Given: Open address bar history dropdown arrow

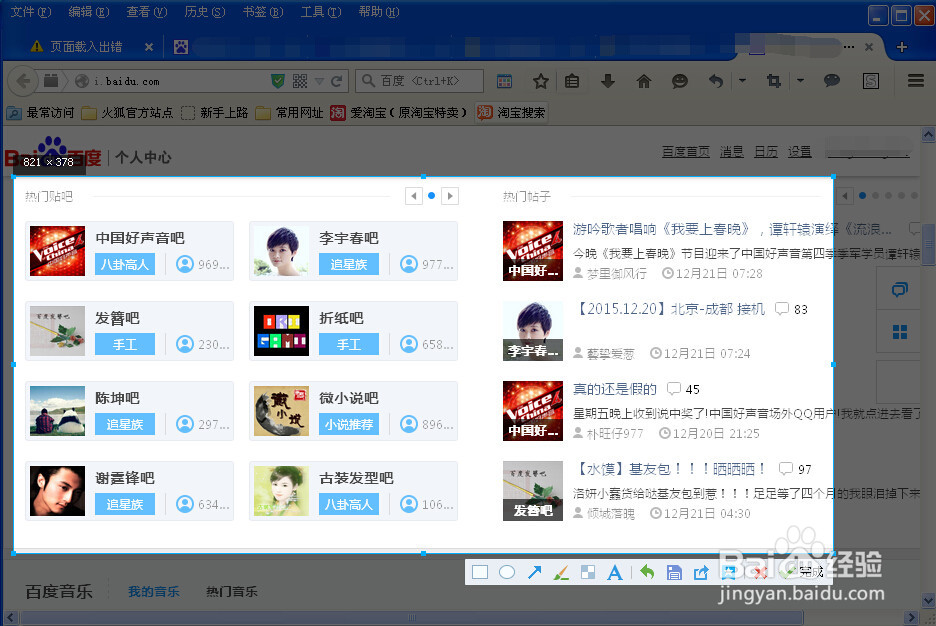Looking at the screenshot, I should click(x=319, y=81).
